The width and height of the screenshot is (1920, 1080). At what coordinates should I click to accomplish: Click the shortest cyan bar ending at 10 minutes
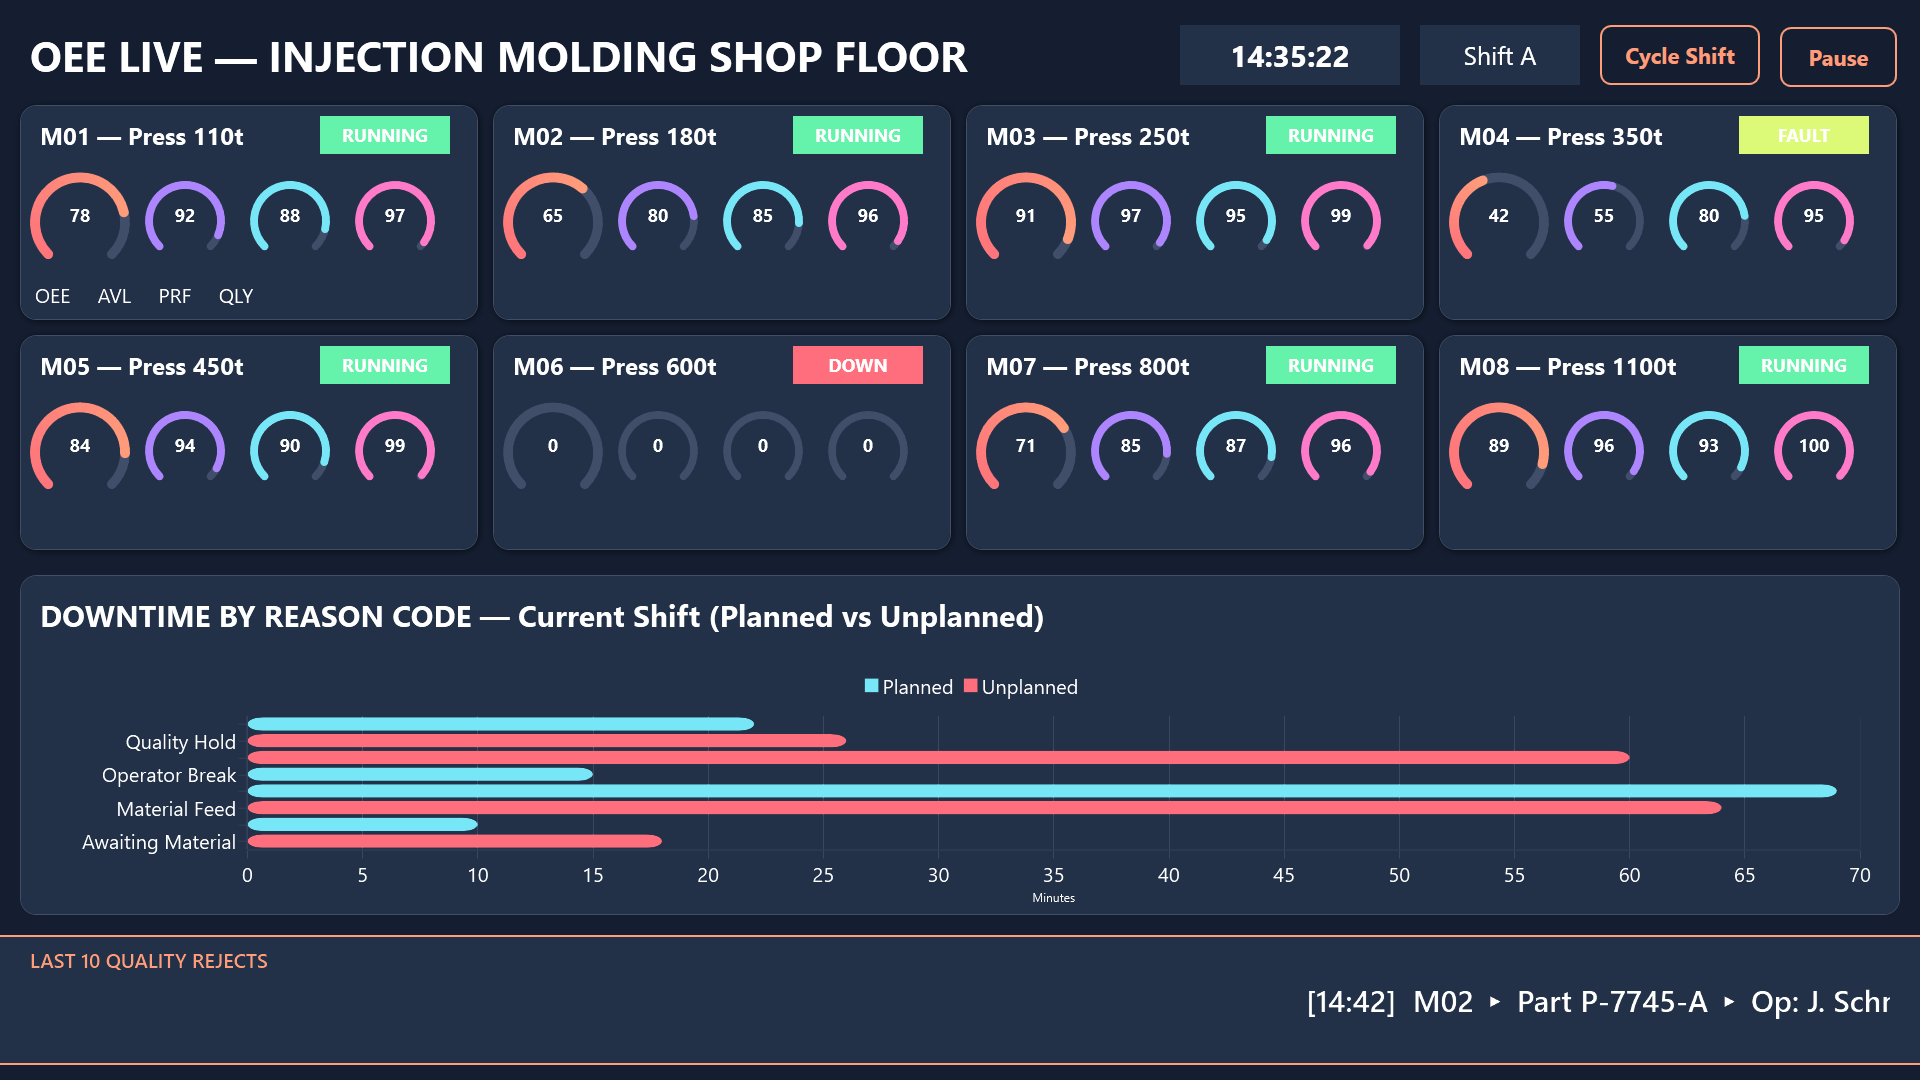point(362,825)
